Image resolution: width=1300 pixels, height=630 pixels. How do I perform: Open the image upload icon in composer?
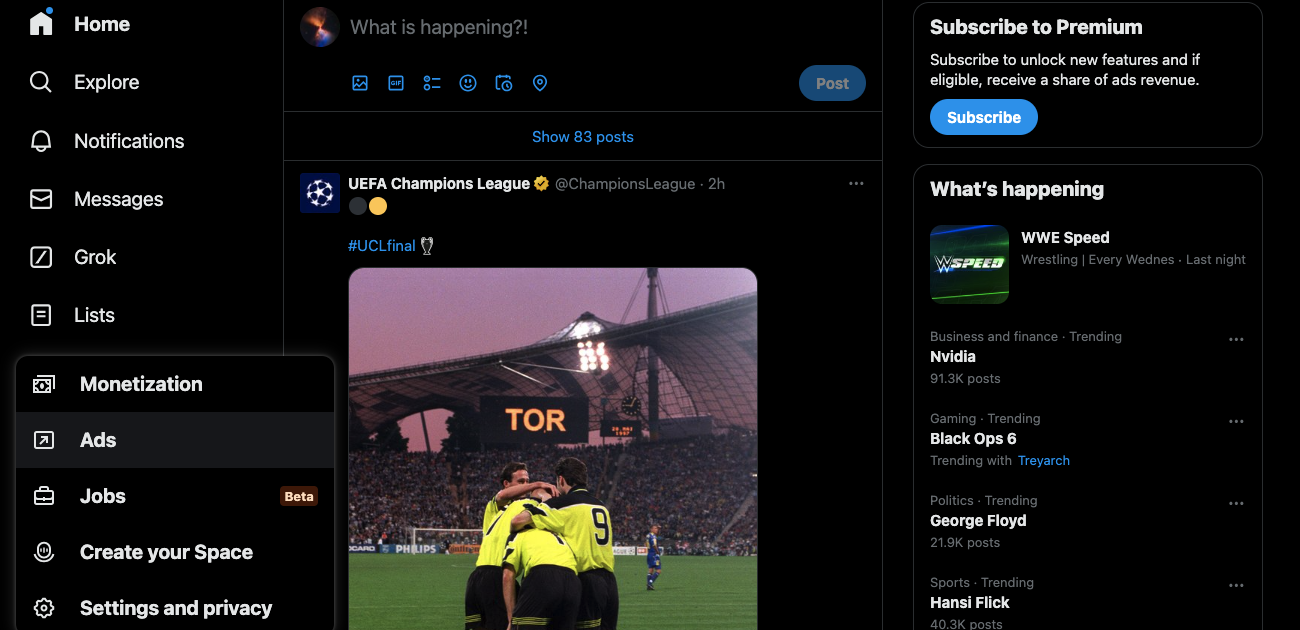(x=360, y=83)
